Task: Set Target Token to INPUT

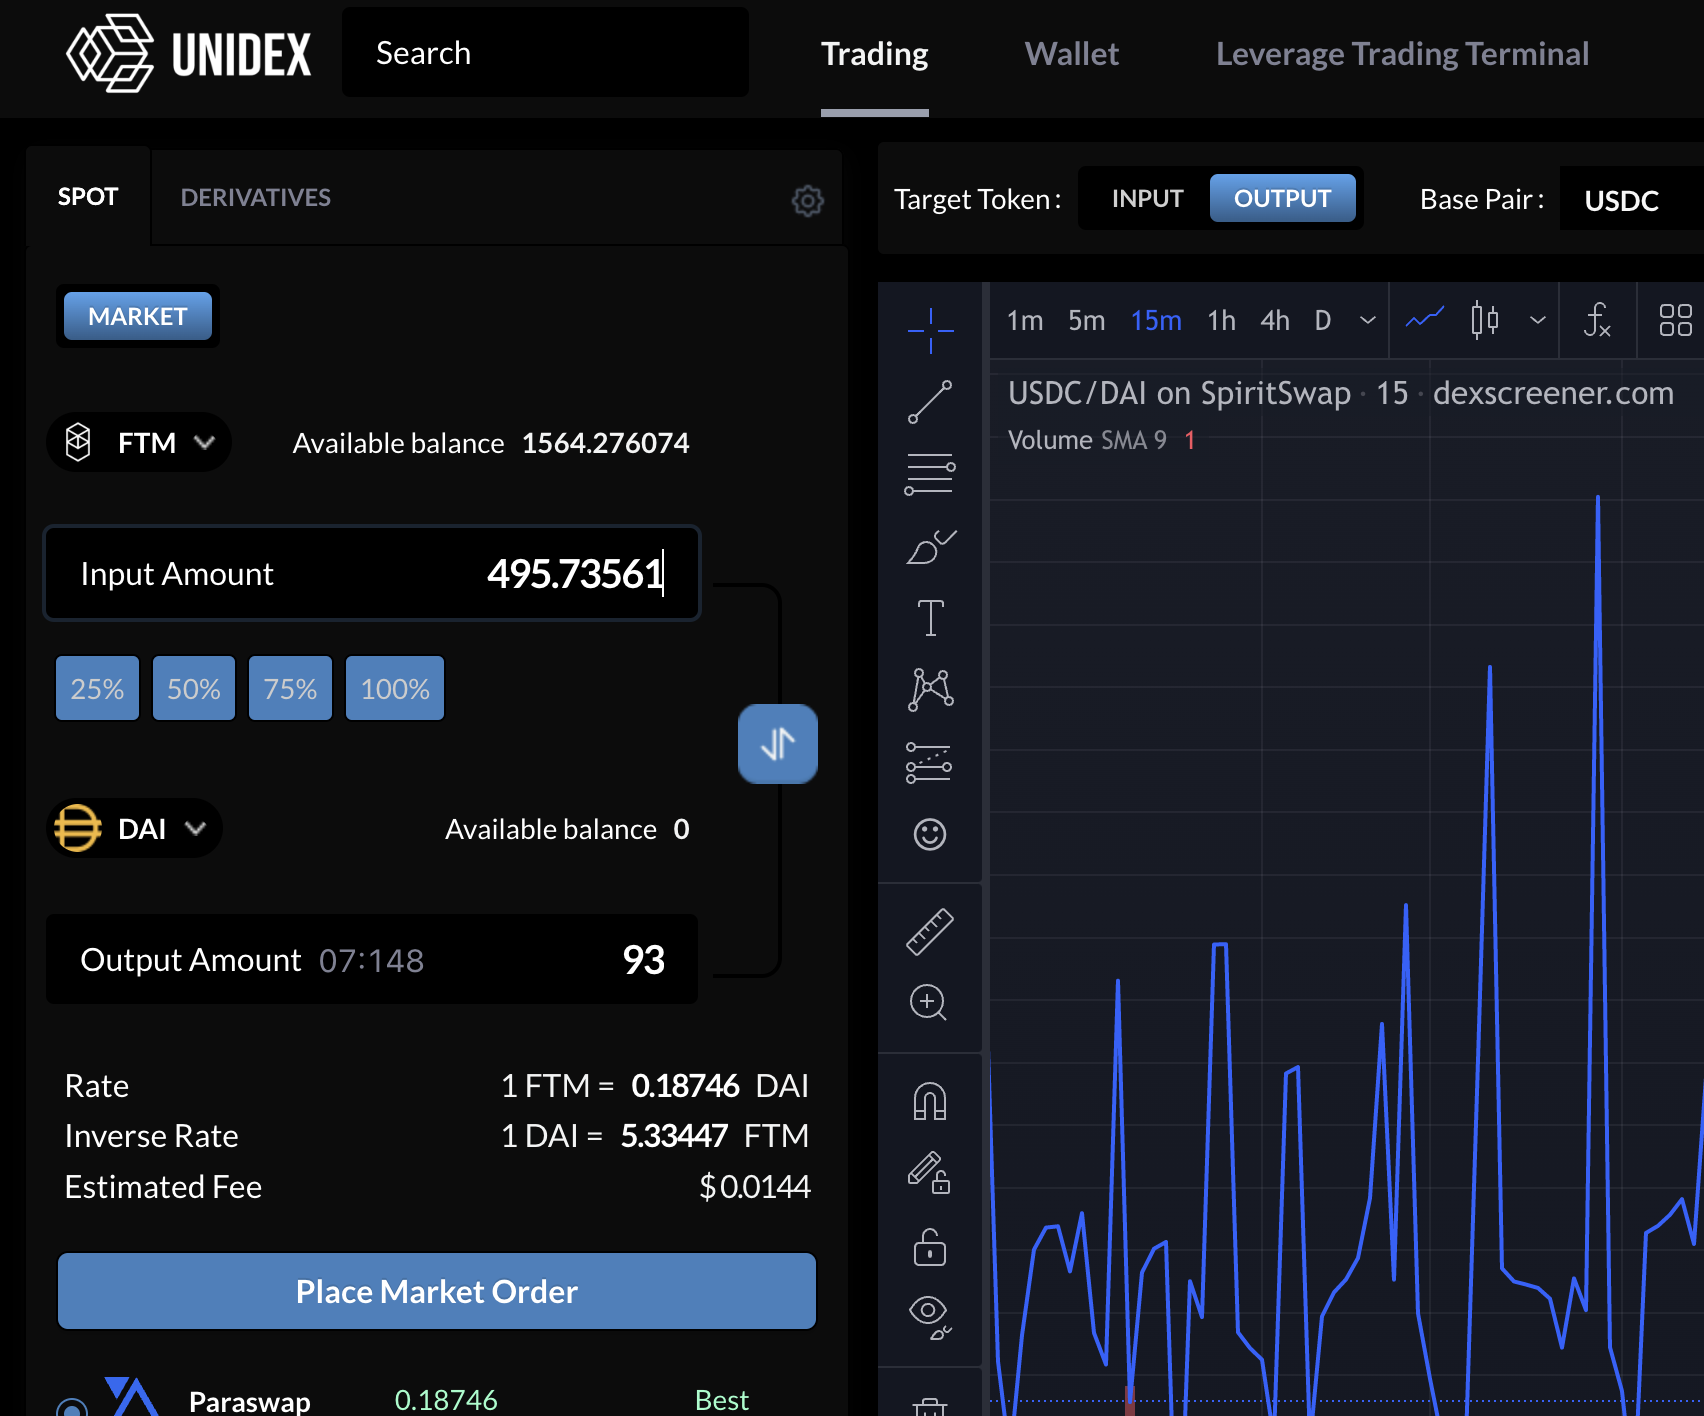Action: 1147,198
